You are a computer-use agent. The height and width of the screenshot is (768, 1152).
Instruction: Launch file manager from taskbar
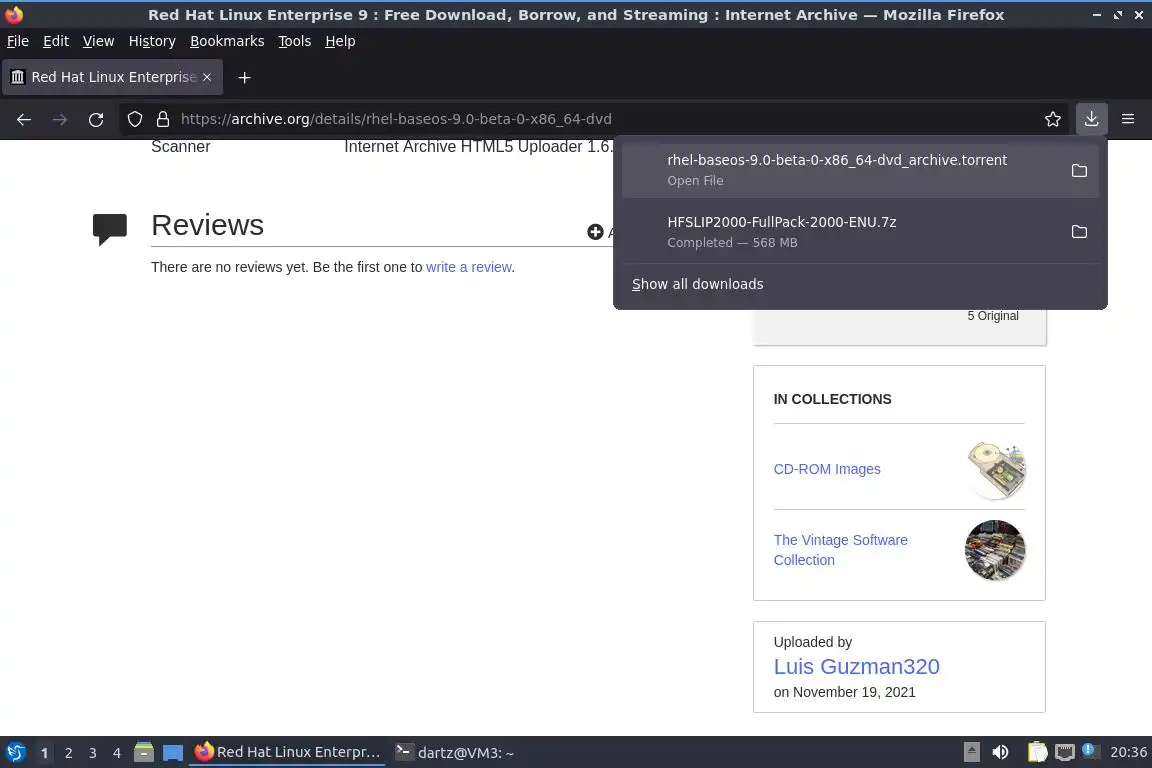point(144,753)
